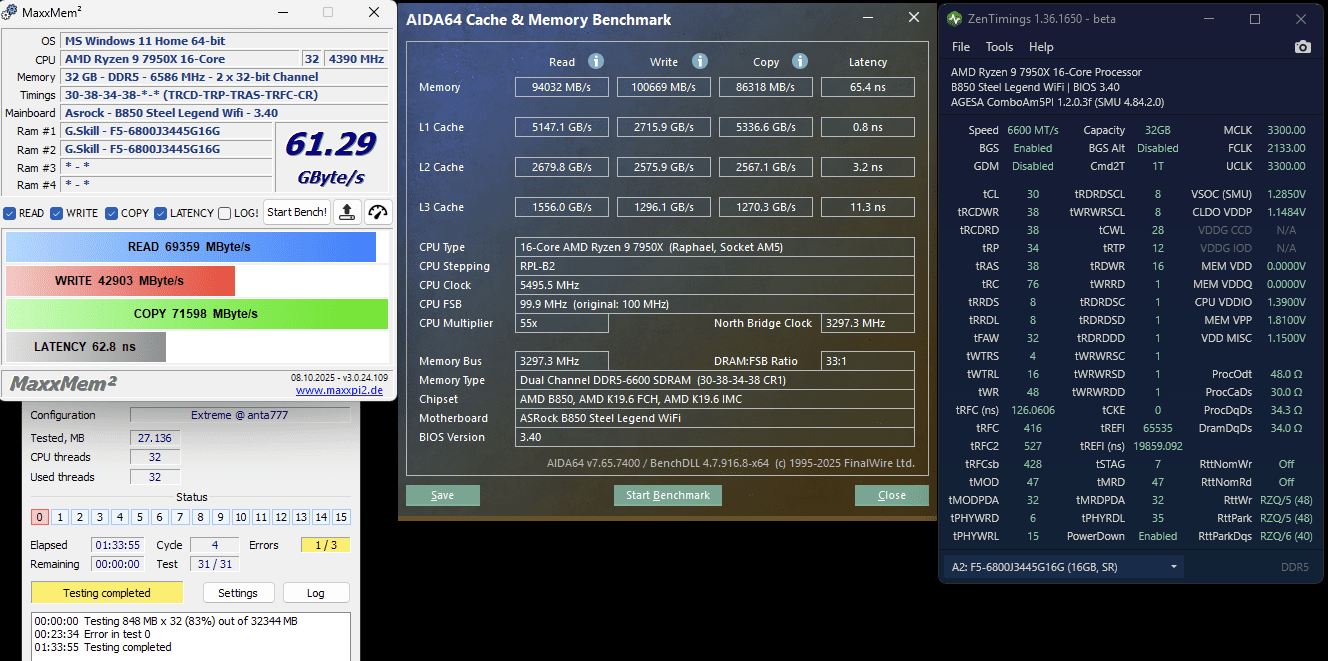This screenshot has width=1328, height=661.
Task: Maximize the ZenTimings window
Action: click(1254, 19)
